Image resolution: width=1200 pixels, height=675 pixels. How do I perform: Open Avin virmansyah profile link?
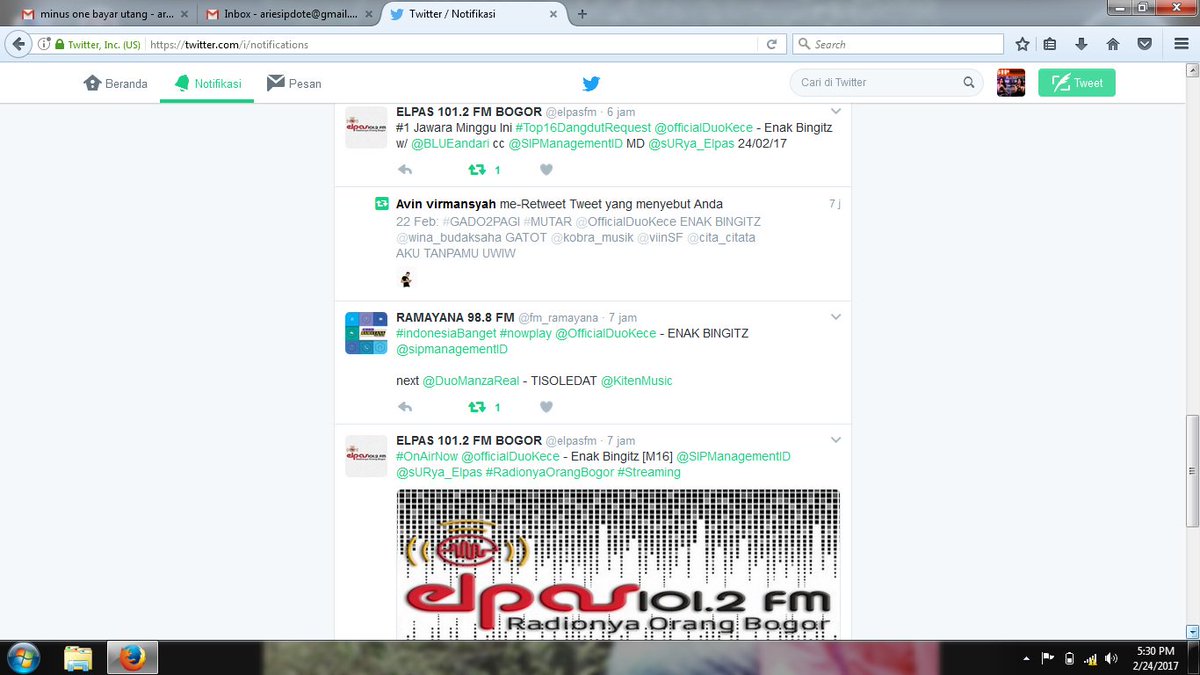[x=446, y=204]
